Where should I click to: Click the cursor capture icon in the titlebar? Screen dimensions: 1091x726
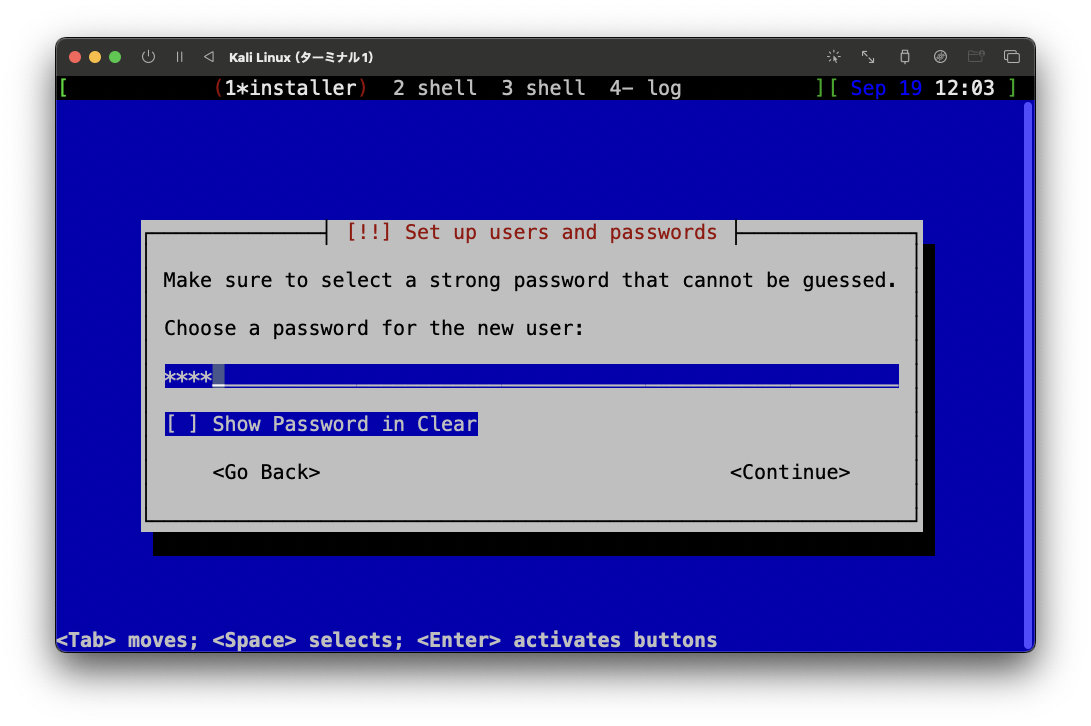(x=833, y=57)
